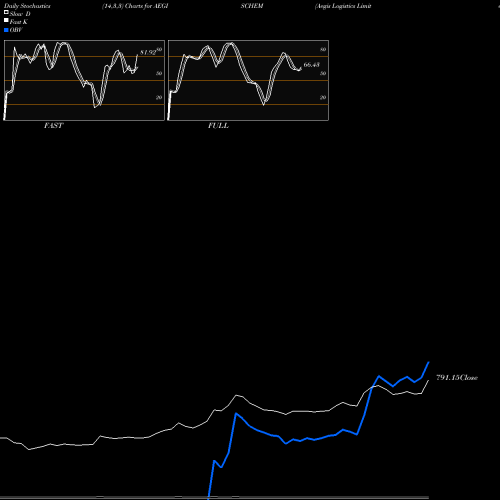Image resolution: width=500 pixels, height=500 pixels.
Task: Click the Slow D legend swatch
Action: pyautogui.click(x=6, y=12)
